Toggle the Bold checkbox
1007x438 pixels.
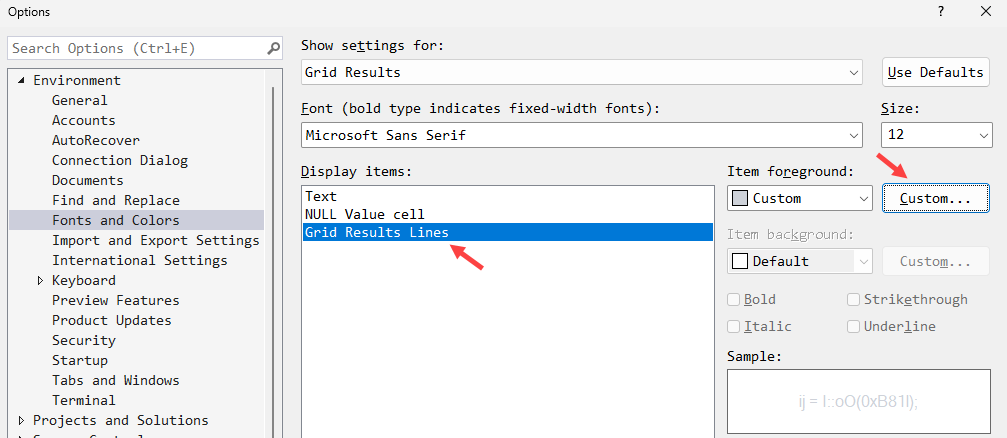tap(734, 299)
